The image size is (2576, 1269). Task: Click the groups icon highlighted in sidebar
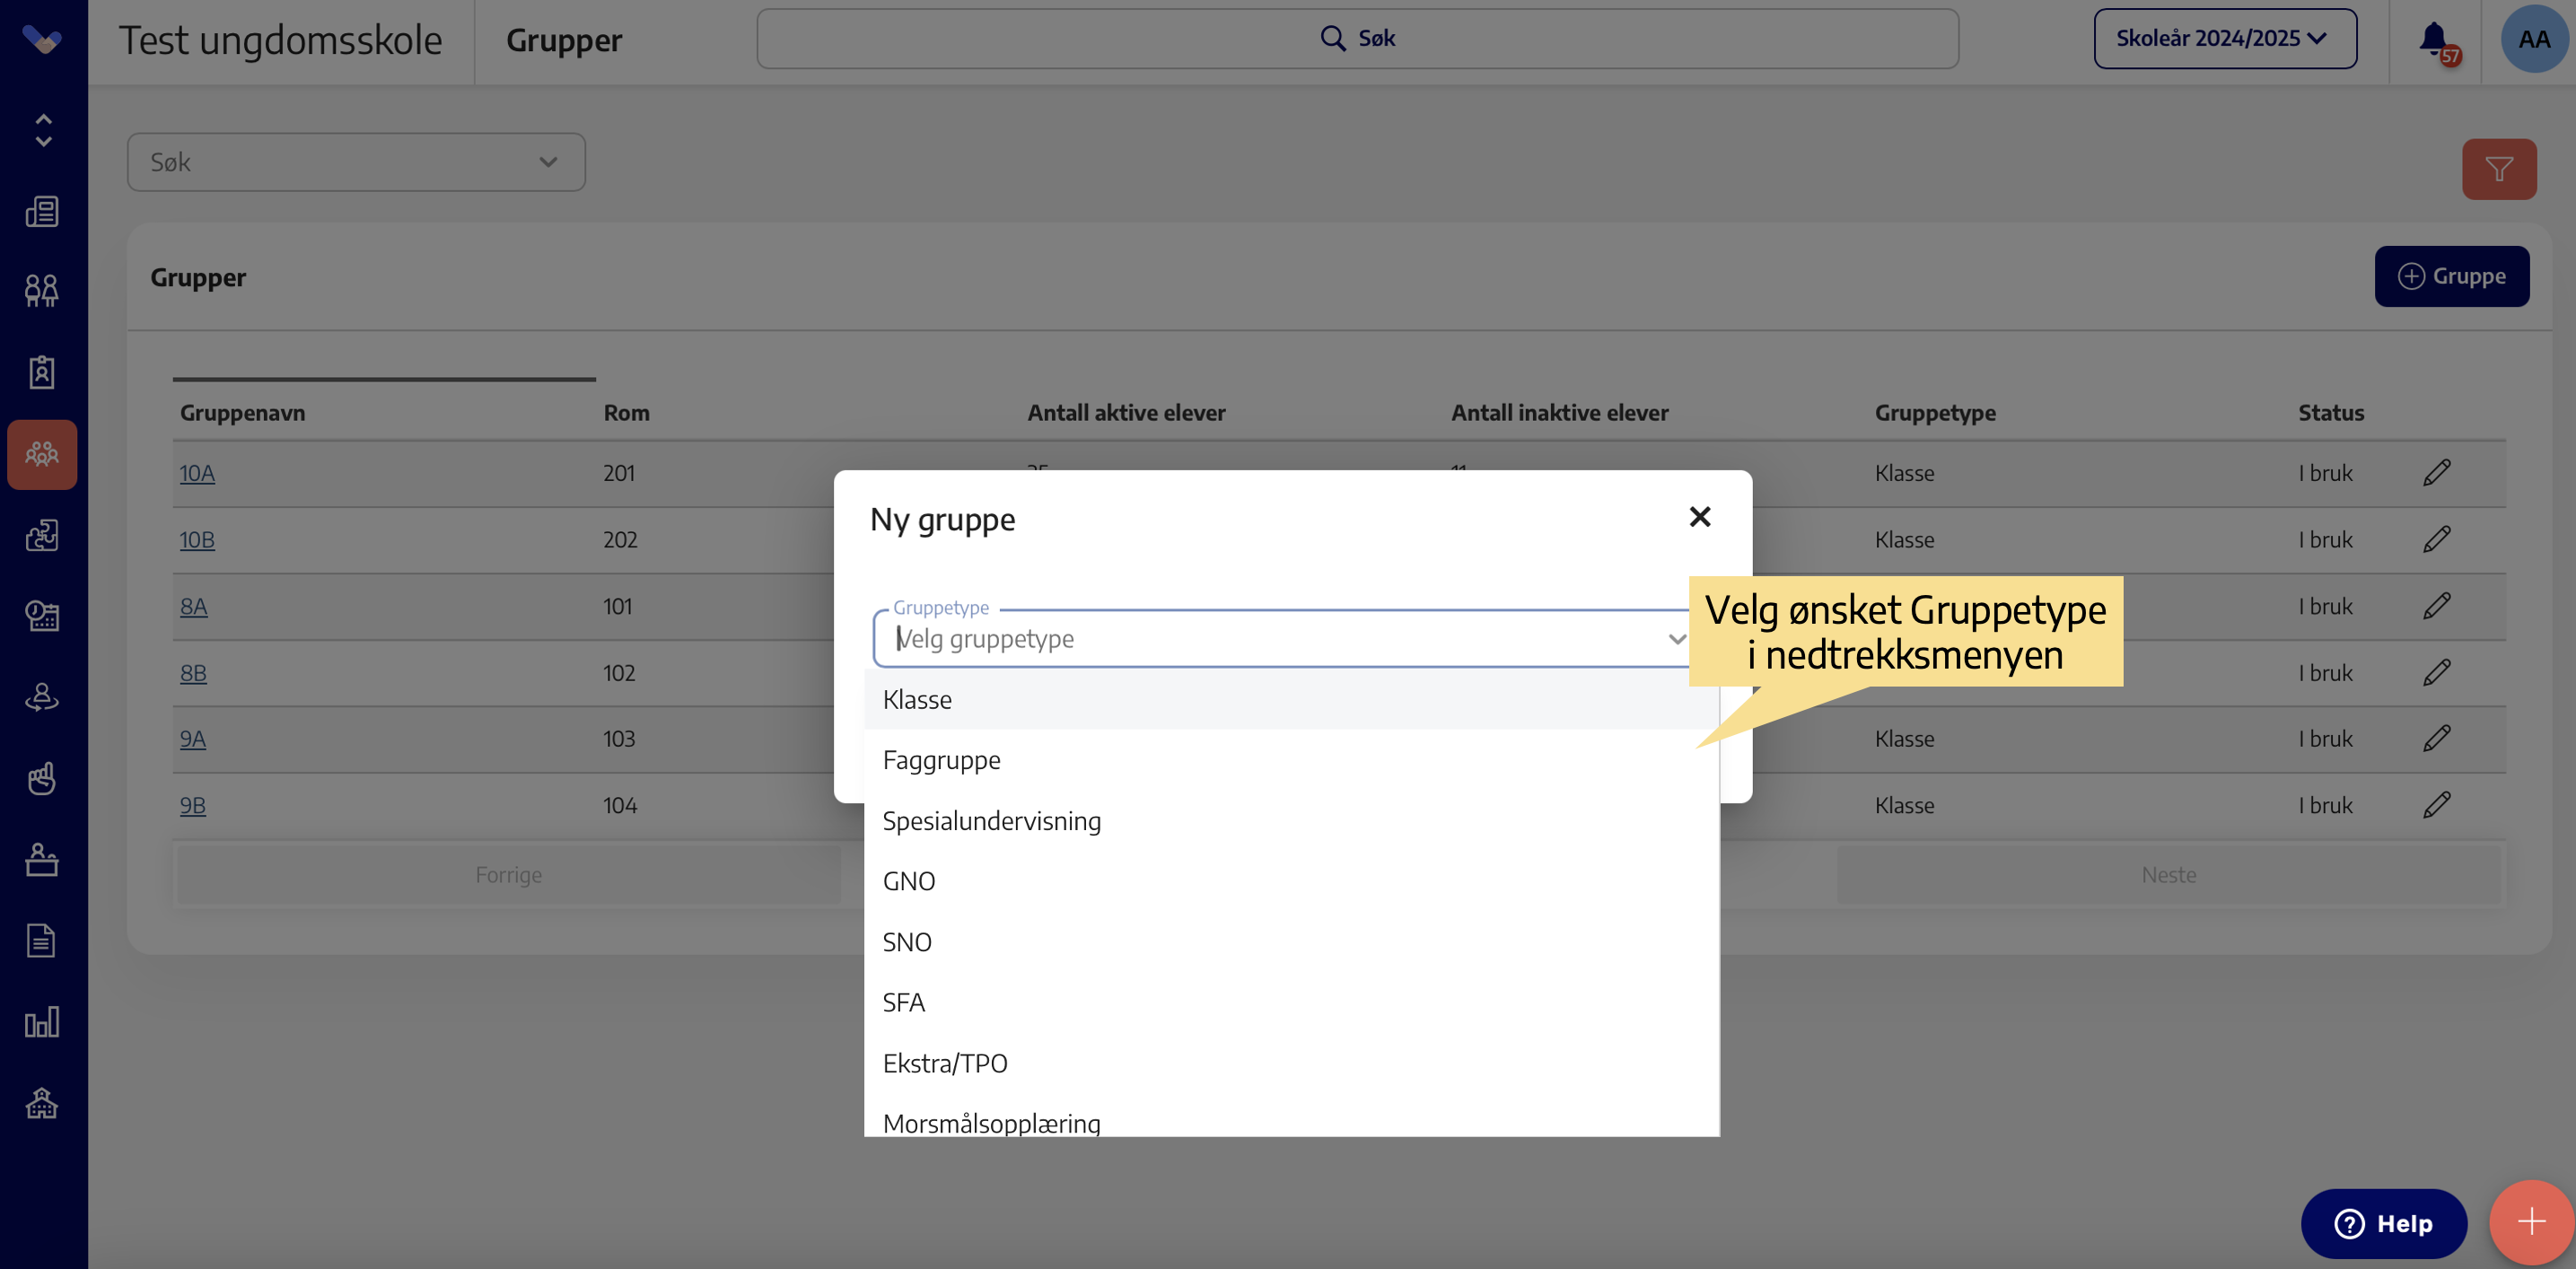(42, 454)
